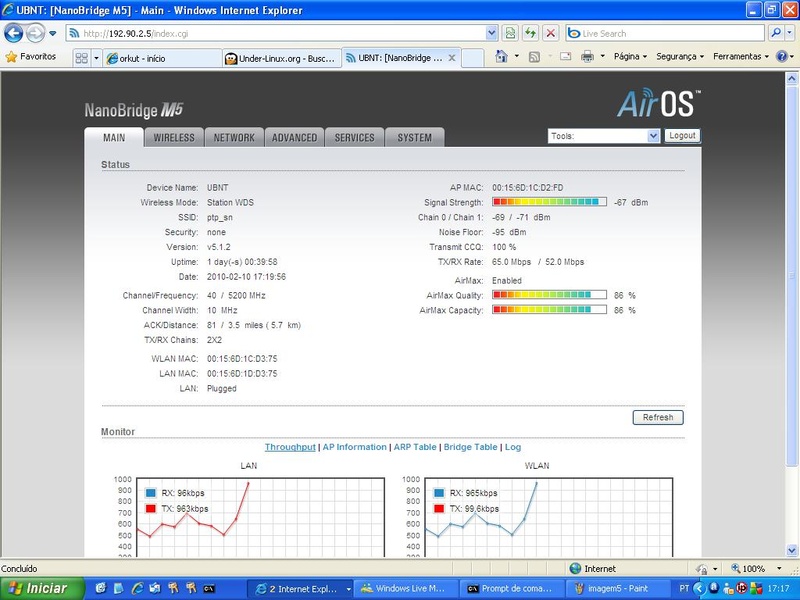This screenshot has height=600, width=800.
Task: Switch to imagem5 - Paint taskbar button
Action: (616, 589)
